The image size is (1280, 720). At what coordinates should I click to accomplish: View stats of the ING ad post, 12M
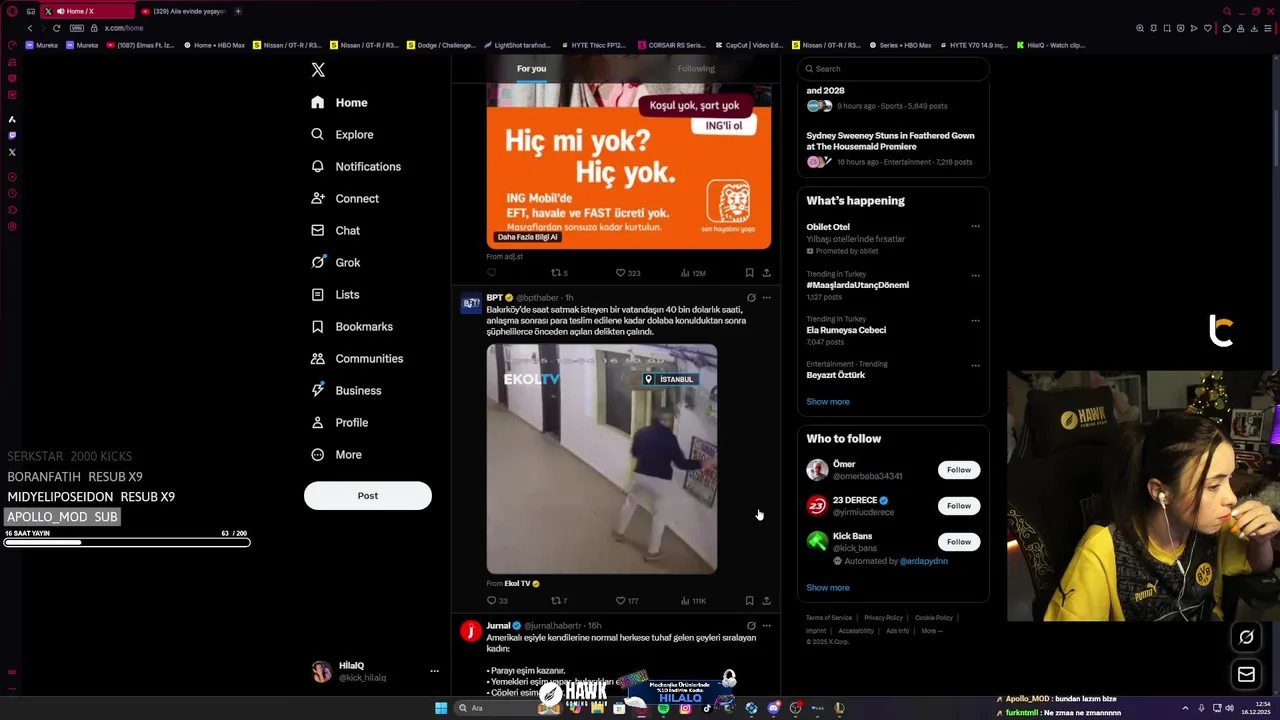[692, 273]
